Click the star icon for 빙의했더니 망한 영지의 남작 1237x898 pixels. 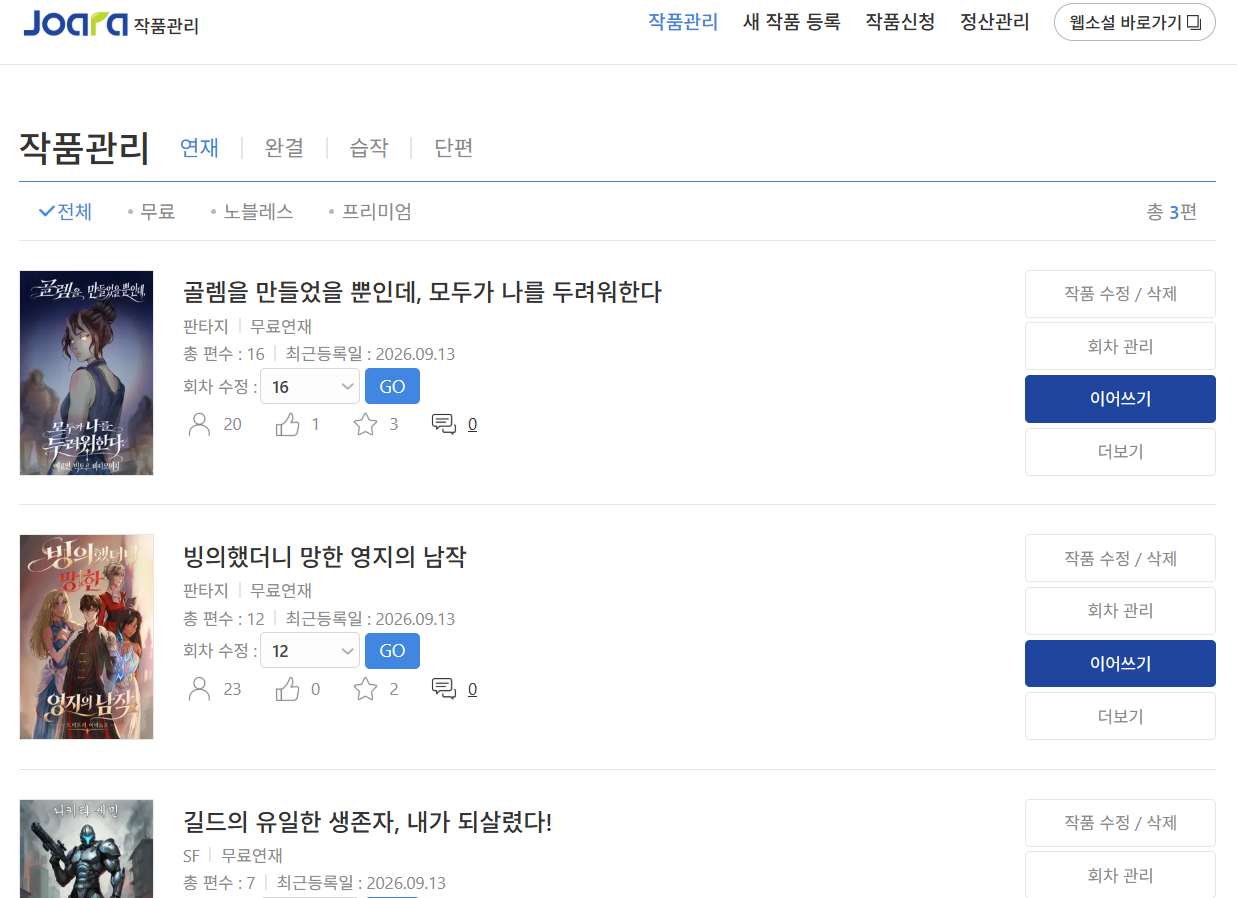(x=366, y=689)
